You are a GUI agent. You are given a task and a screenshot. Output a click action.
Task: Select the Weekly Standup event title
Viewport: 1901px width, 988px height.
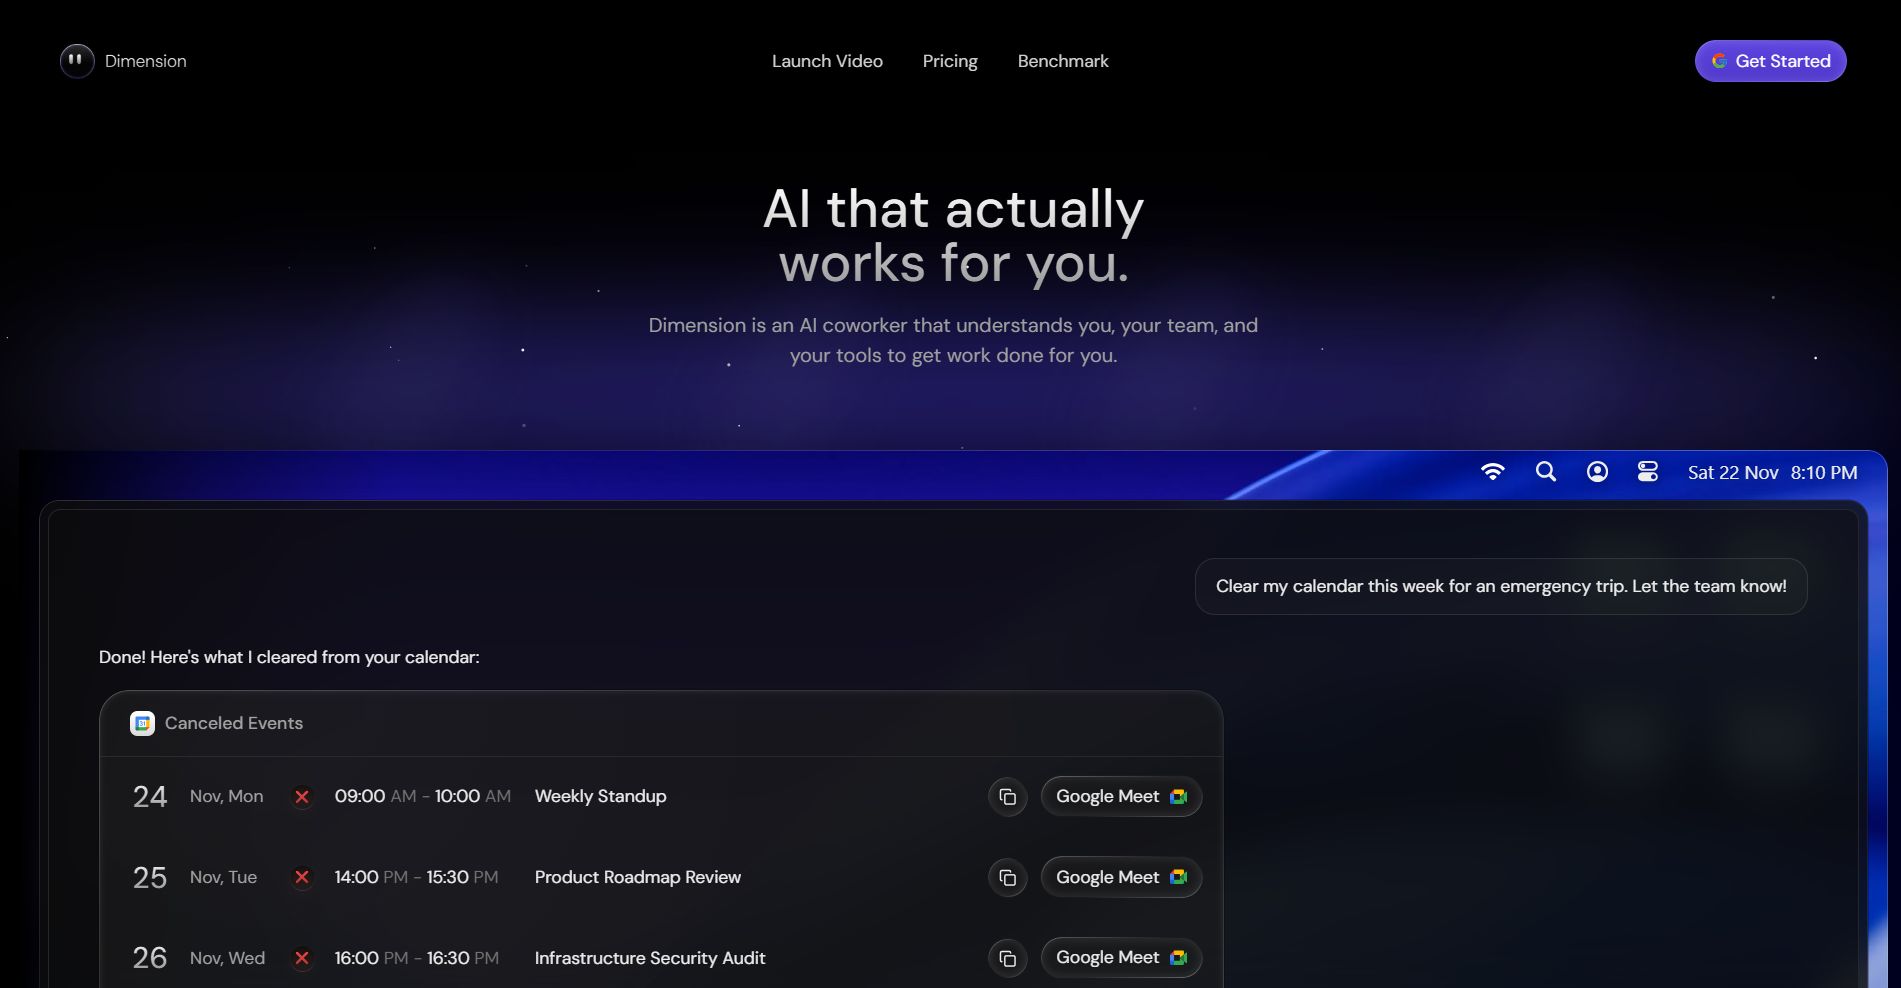(x=600, y=797)
